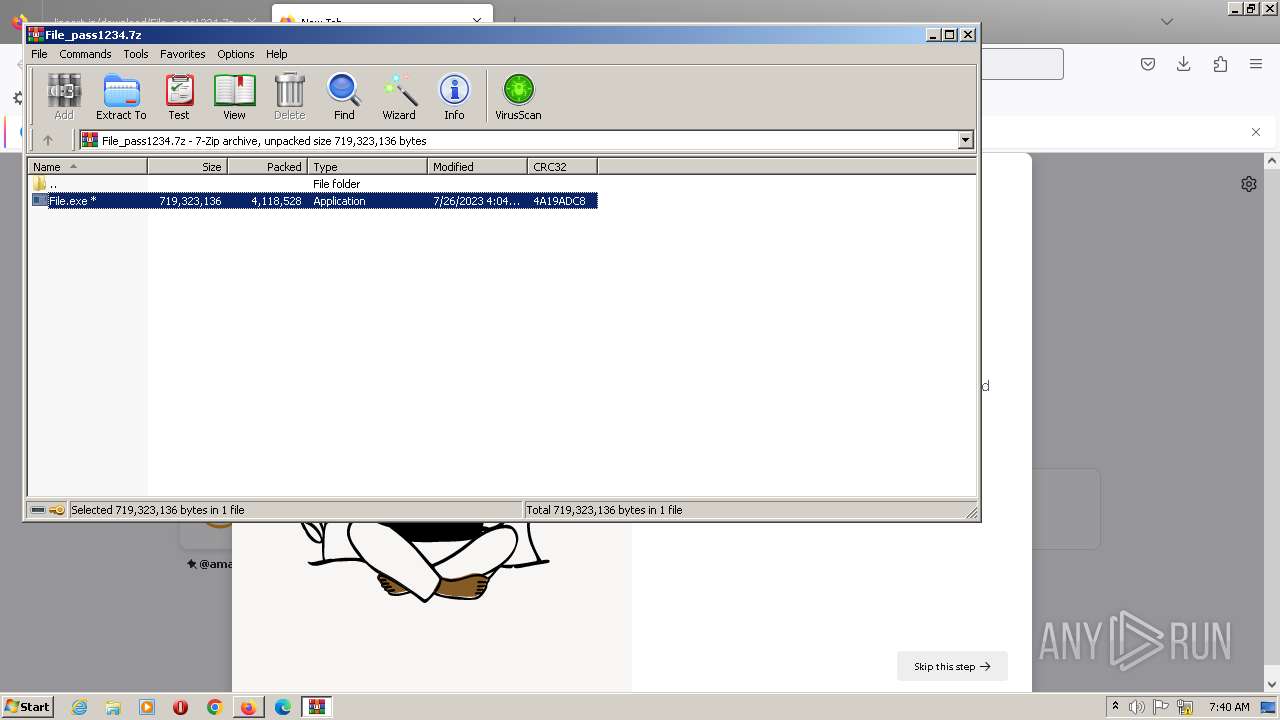Expand the archive path dropdown

(966, 141)
